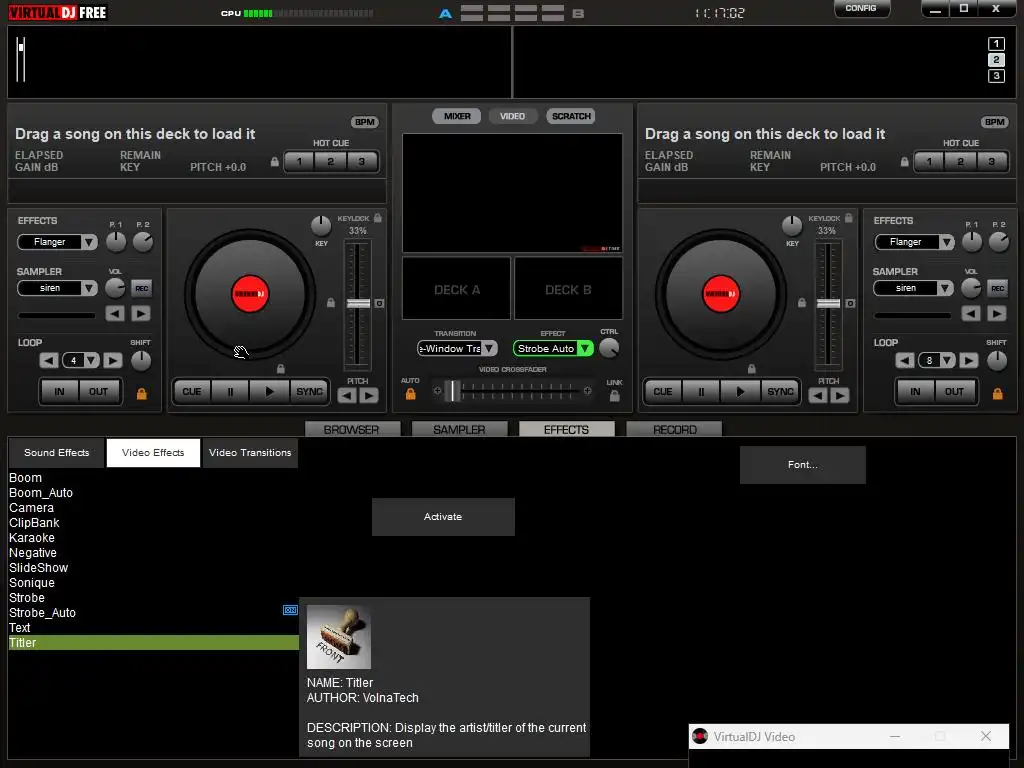This screenshot has height=768, width=1024.
Task: Switch to the RECORD tab
Action: tap(675, 429)
